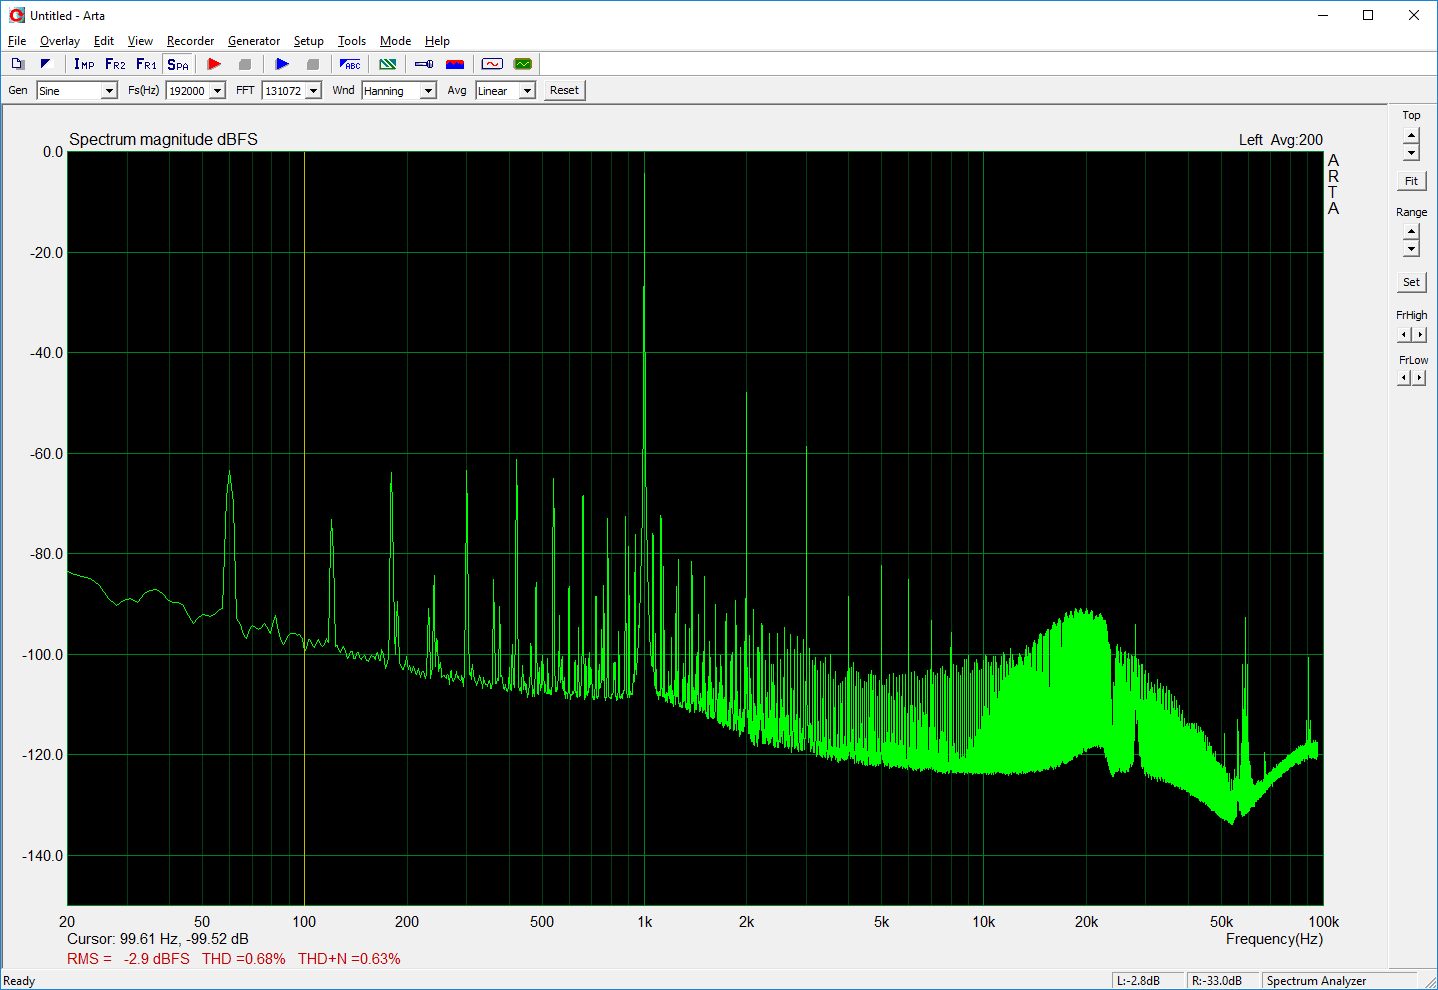Click FrLow right arrow
The width and height of the screenshot is (1438, 990).
point(1419,378)
